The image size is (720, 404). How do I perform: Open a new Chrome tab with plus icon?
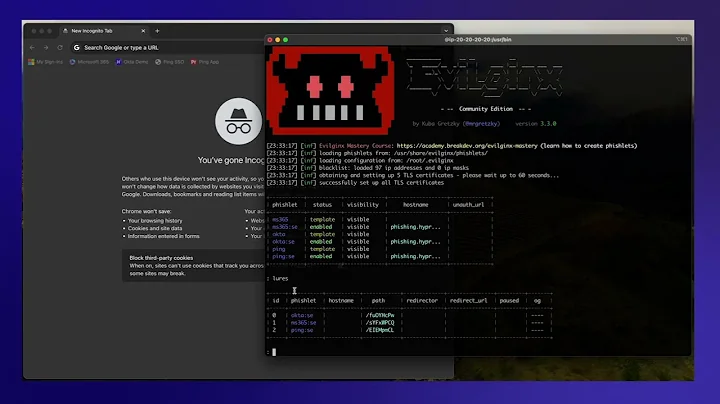coord(158,31)
